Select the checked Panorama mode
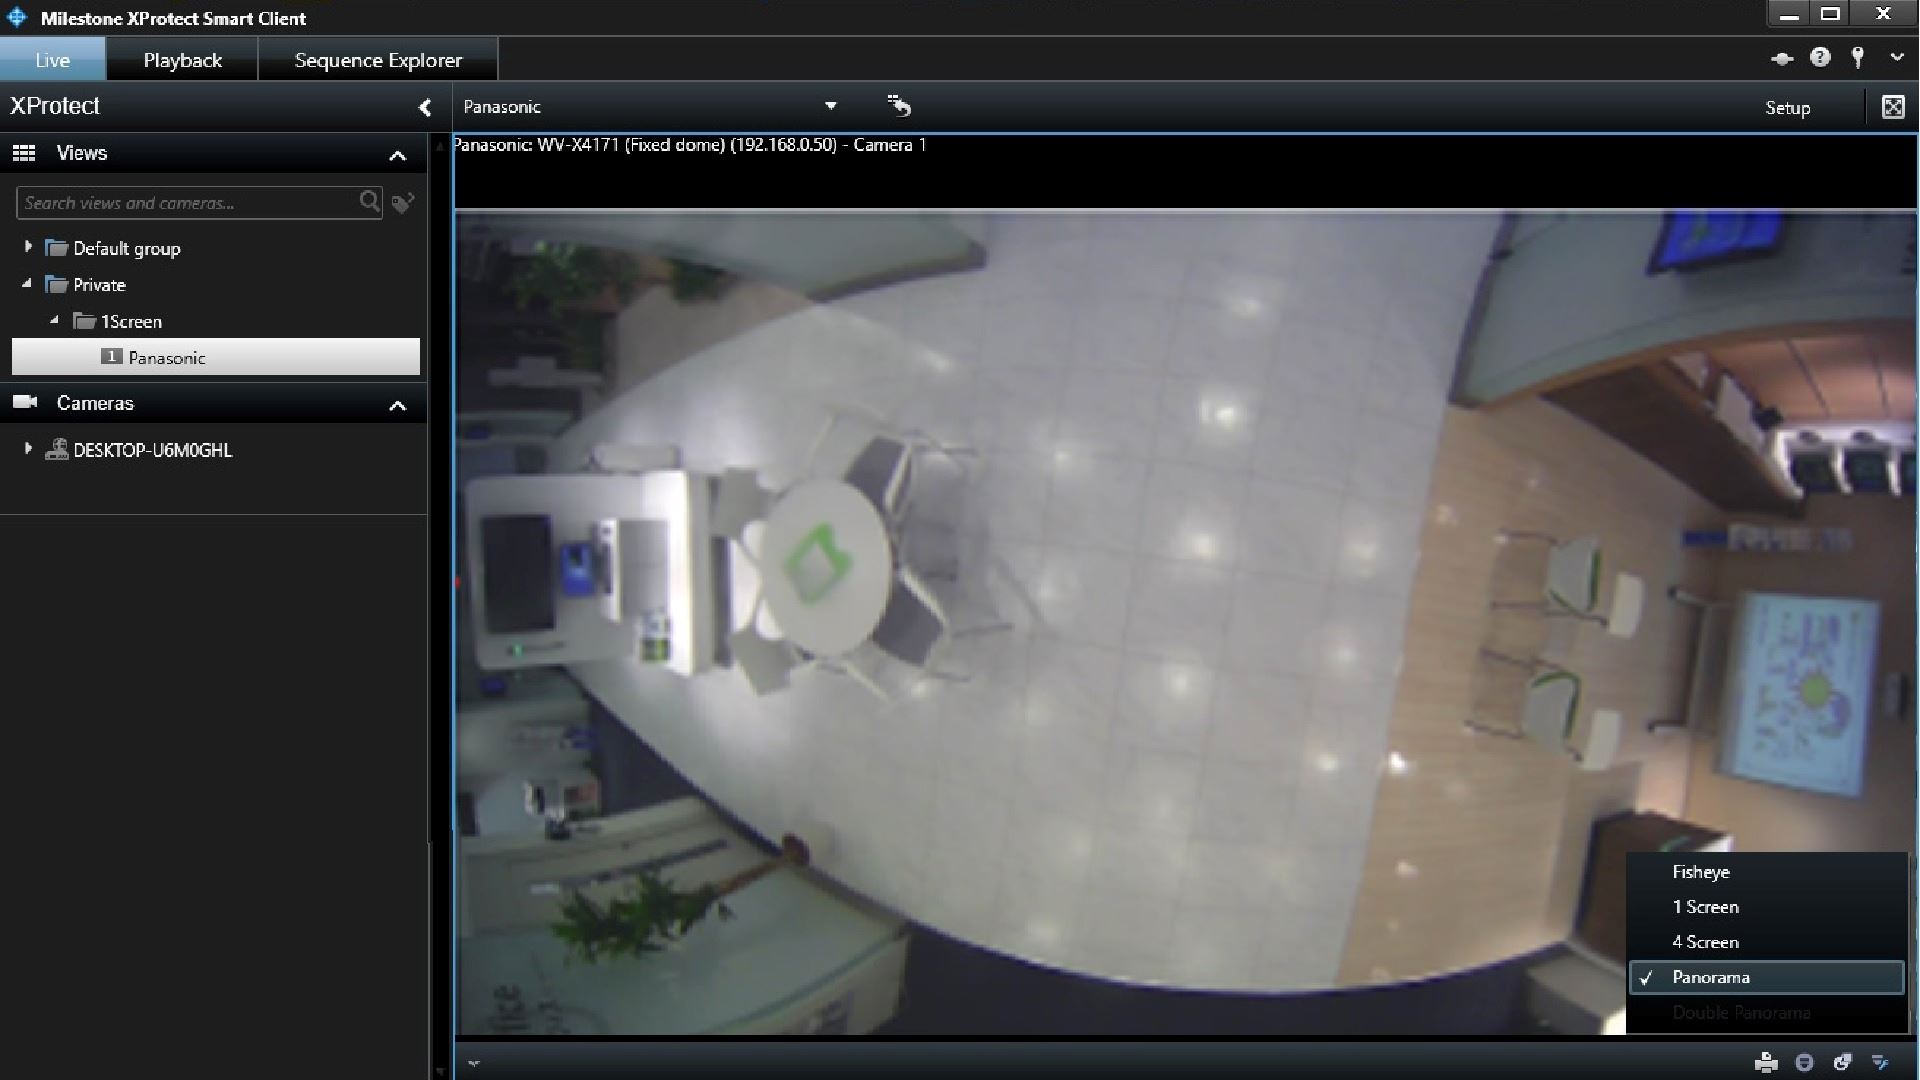Viewport: 1920px width, 1080px height. (x=1767, y=977)
